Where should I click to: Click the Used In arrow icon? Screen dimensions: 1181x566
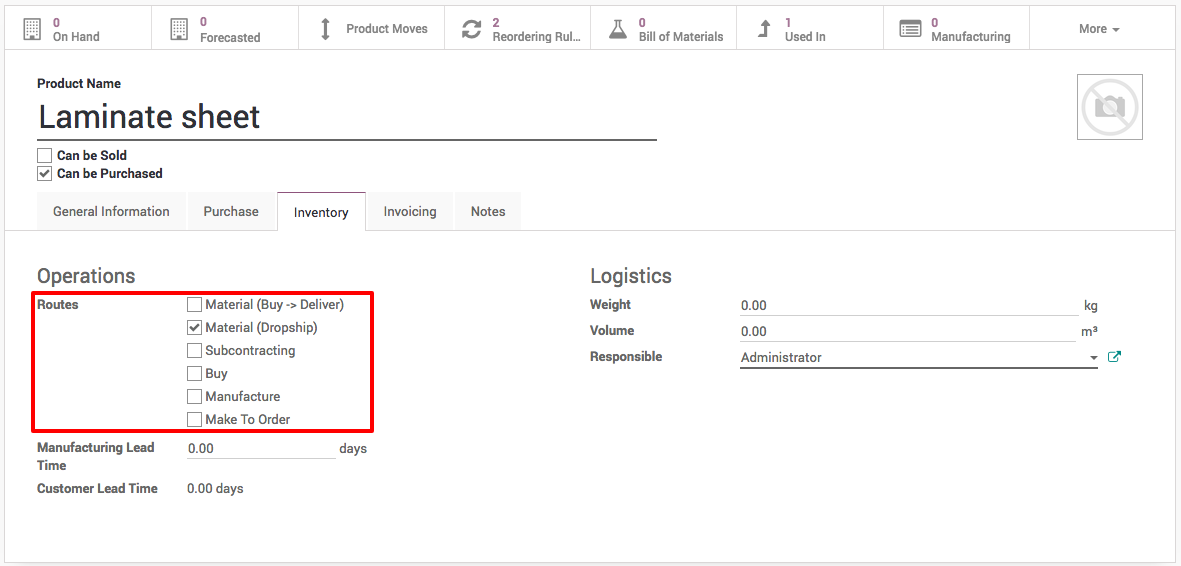pyautogui.click(x=764, y=29)
